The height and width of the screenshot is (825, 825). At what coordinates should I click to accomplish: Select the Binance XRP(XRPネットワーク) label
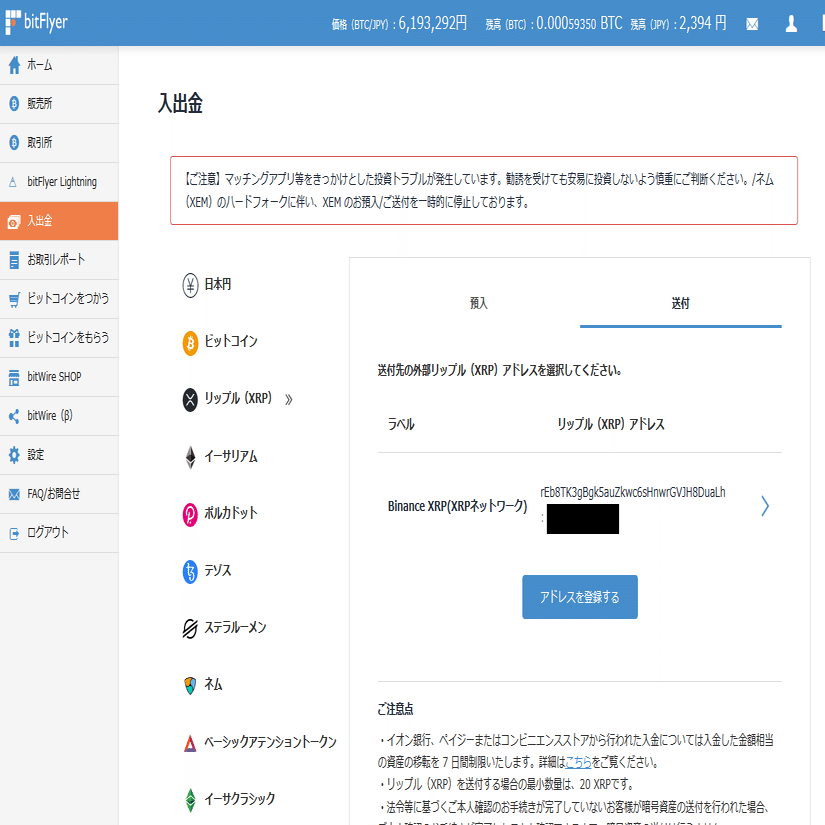coord(457,506)
